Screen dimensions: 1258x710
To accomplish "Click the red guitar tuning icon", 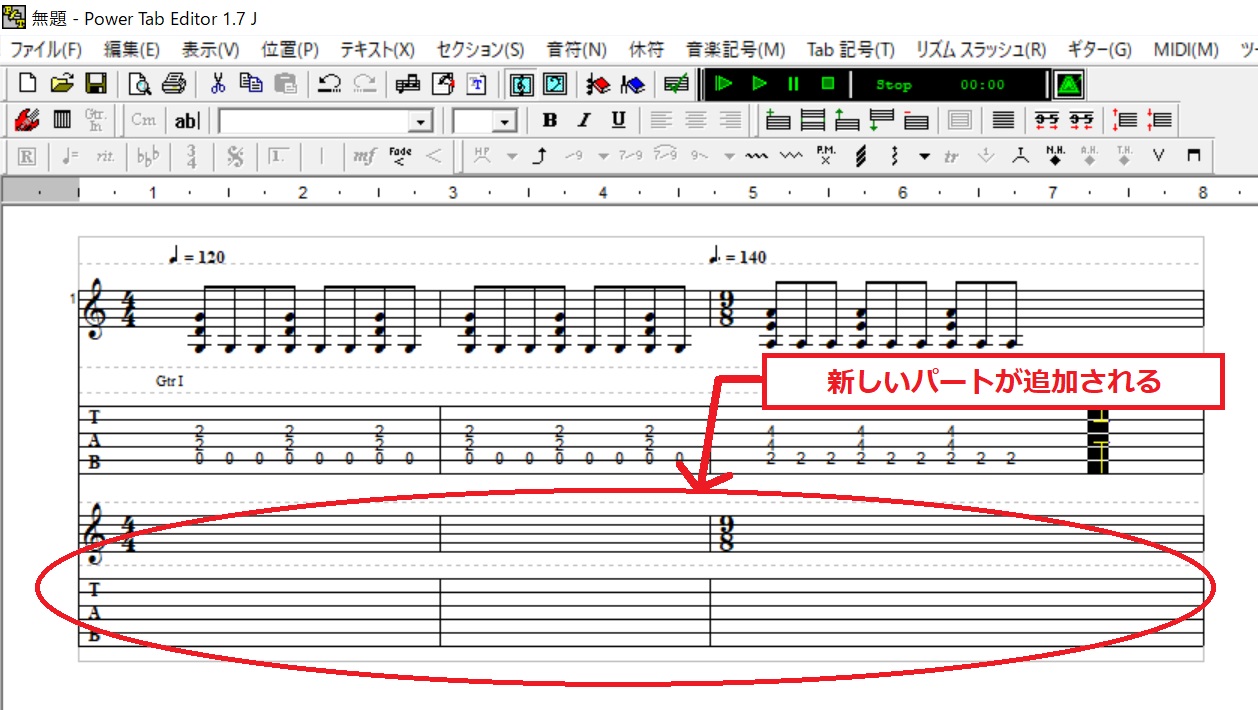I will click(25, 119).
